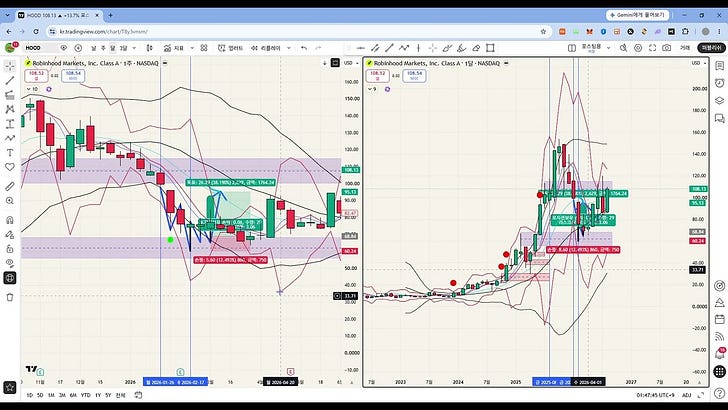728x410 pixels.
Task: Click the 108.52 sell price box on left chart
Action: pos(36,75)
